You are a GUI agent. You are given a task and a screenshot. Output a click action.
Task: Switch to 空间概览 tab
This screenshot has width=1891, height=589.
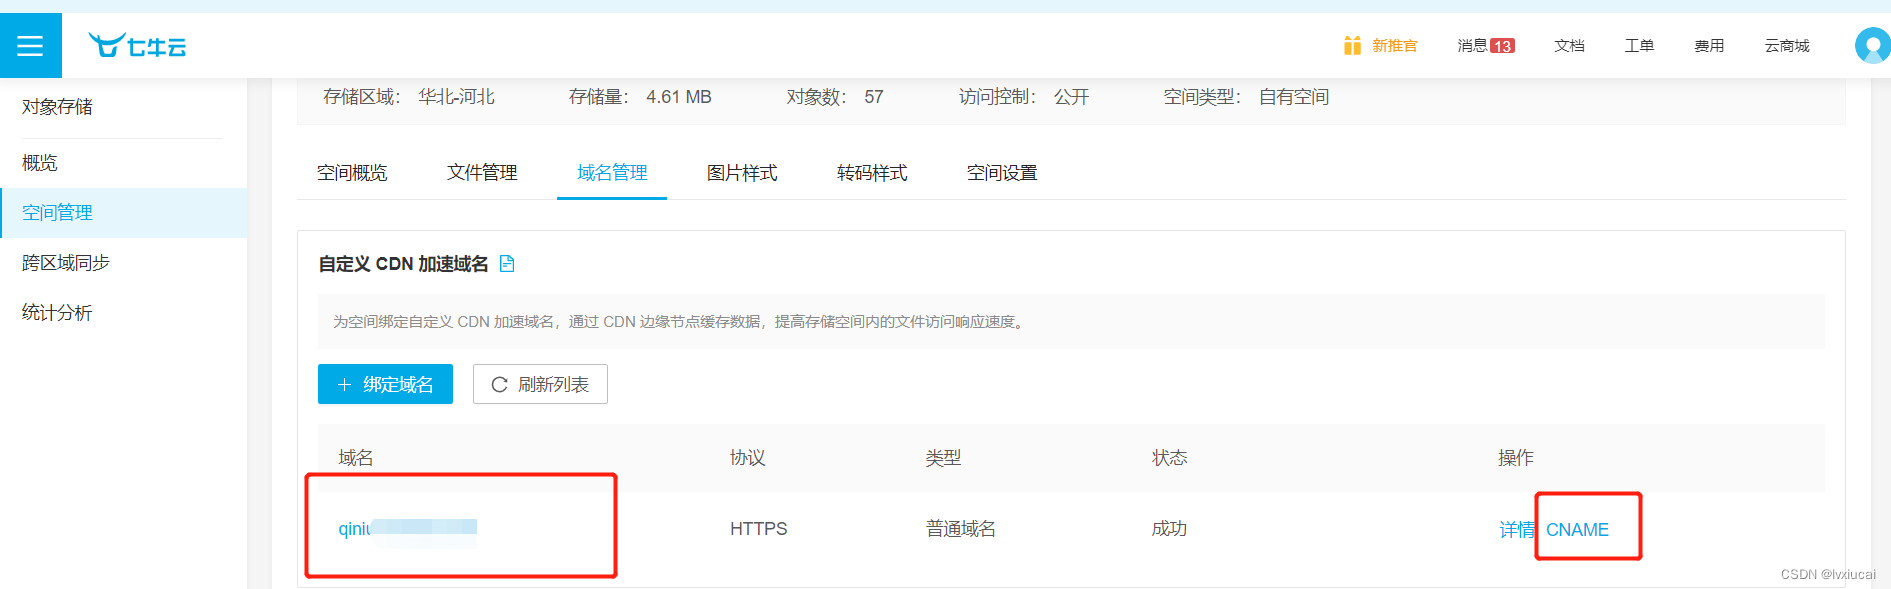point(352,173)
